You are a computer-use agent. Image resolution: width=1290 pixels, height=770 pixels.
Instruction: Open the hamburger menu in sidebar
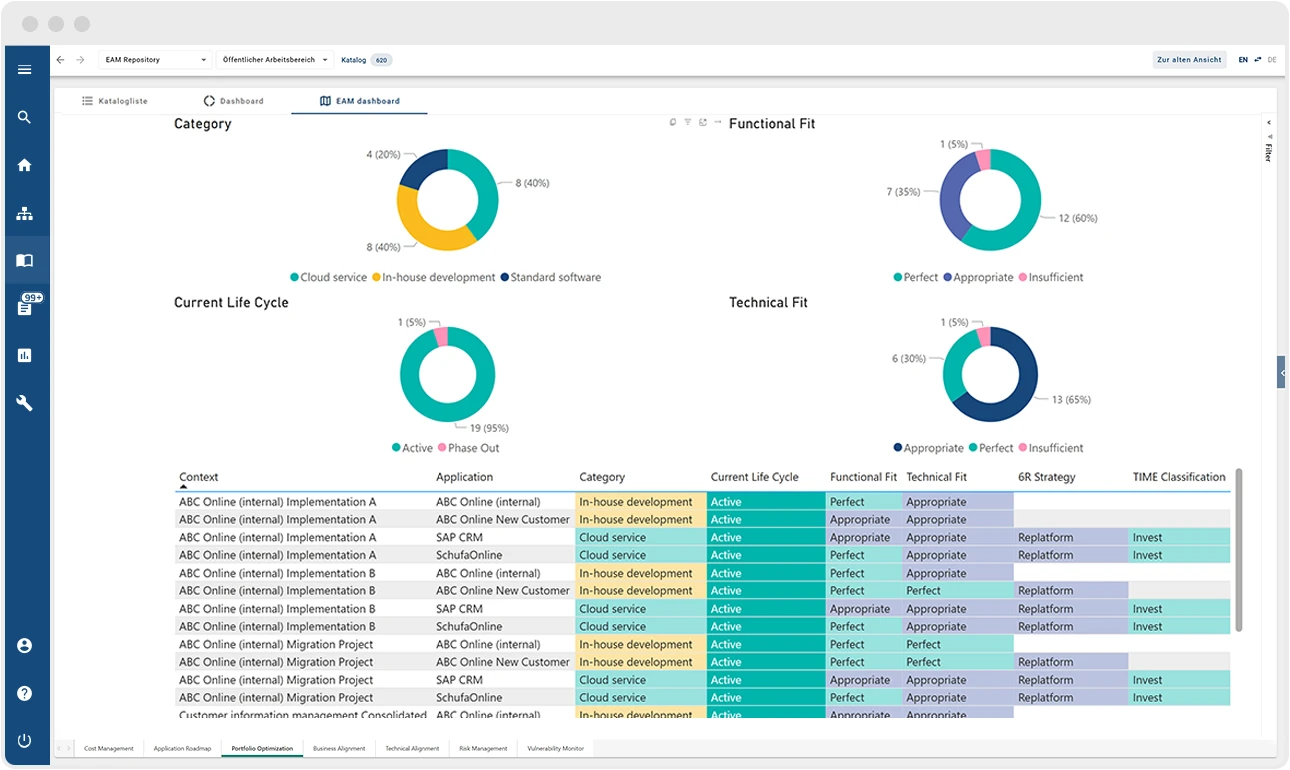coord(25,69)
